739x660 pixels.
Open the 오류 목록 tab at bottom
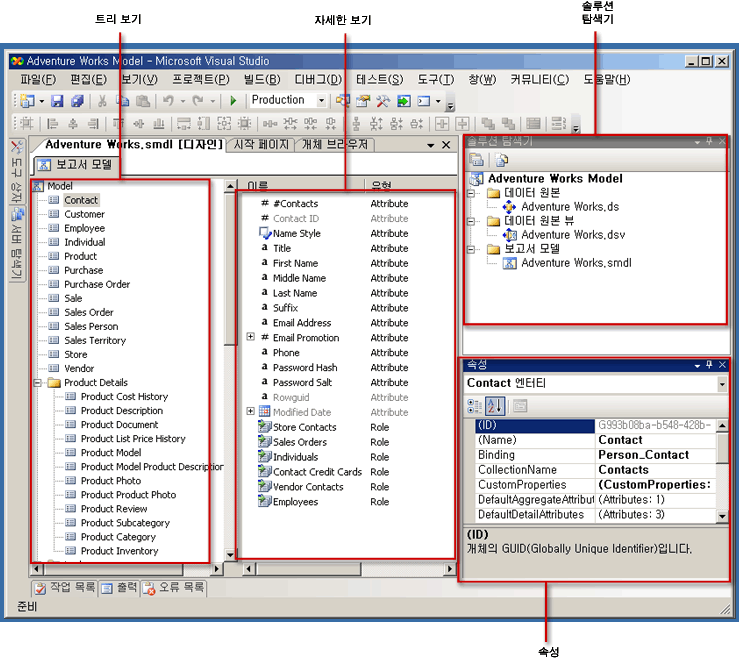click(x=173, y=588)
